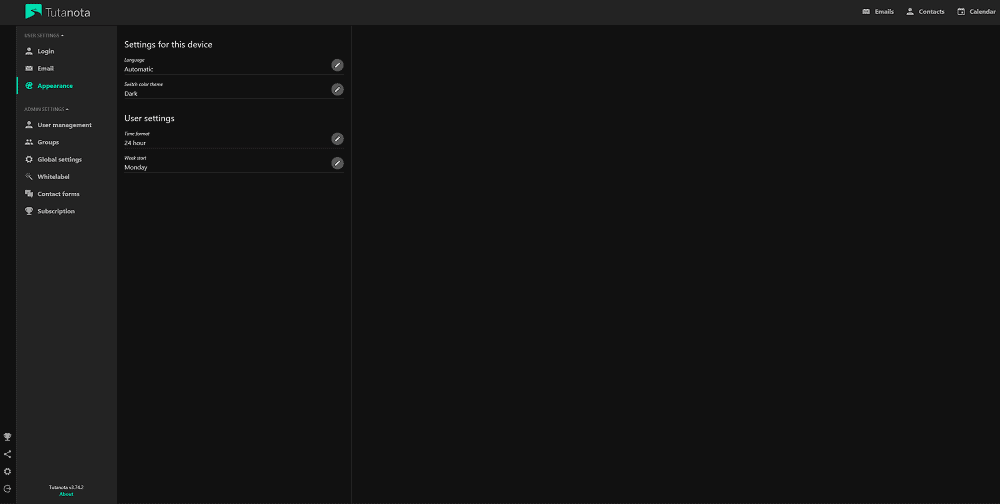1000x504 pixels.
Task: Edit the color theme with pencil icon
Action: click(x=337, y=89)
